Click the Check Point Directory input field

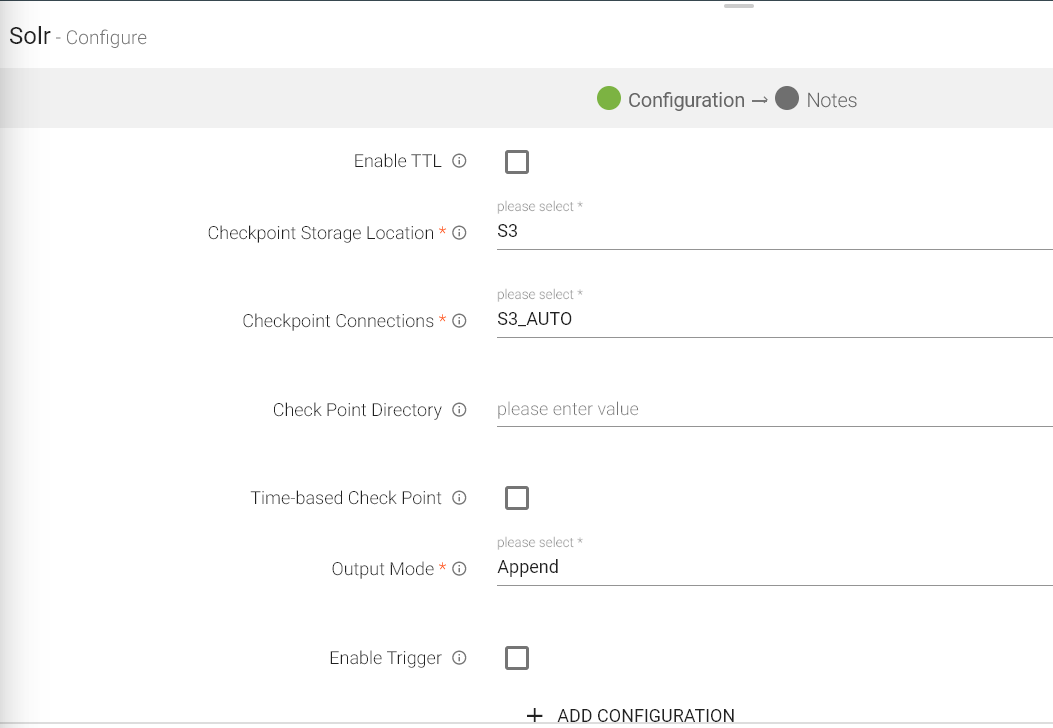point(774,409)
